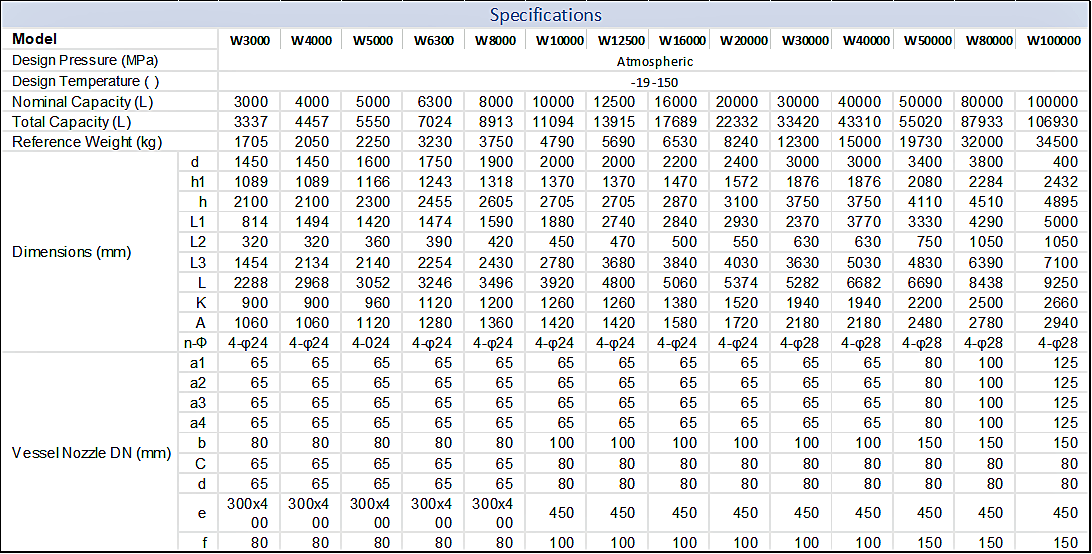Viewport: 1092px width, 554px height.
Task: Select the W80000 column header
Action: coord(989,40)
